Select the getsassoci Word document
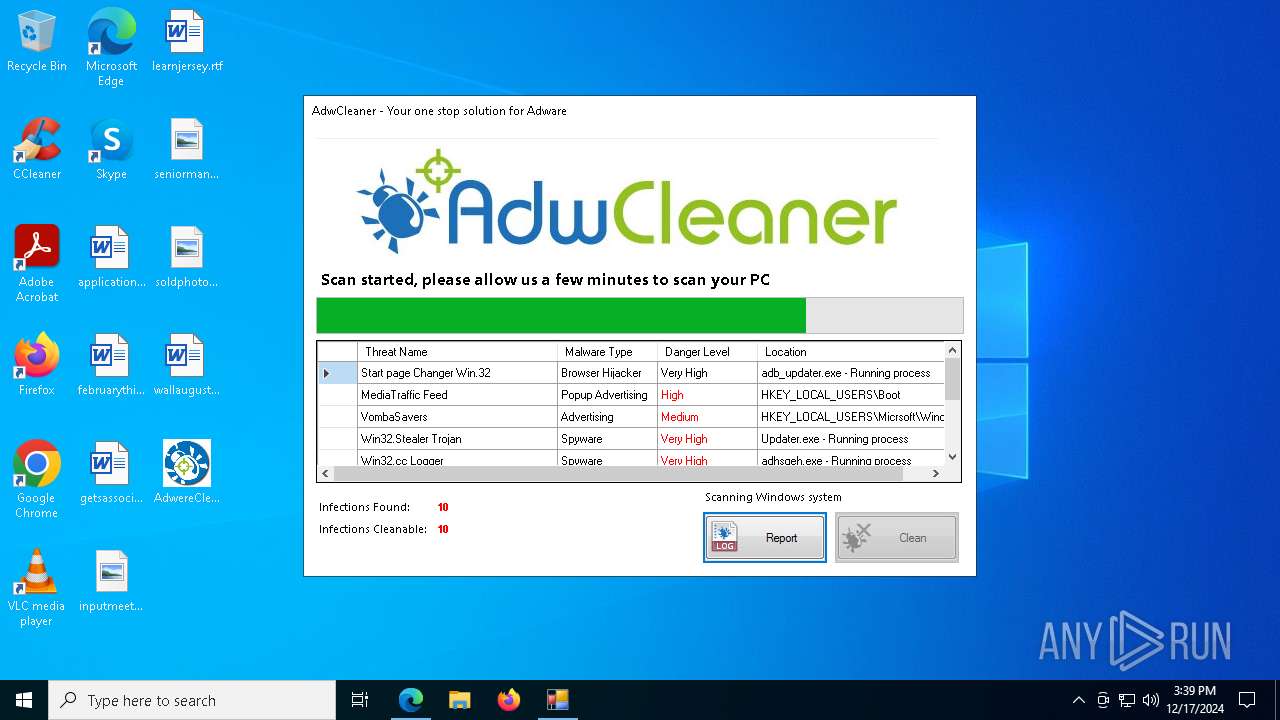 111,474
